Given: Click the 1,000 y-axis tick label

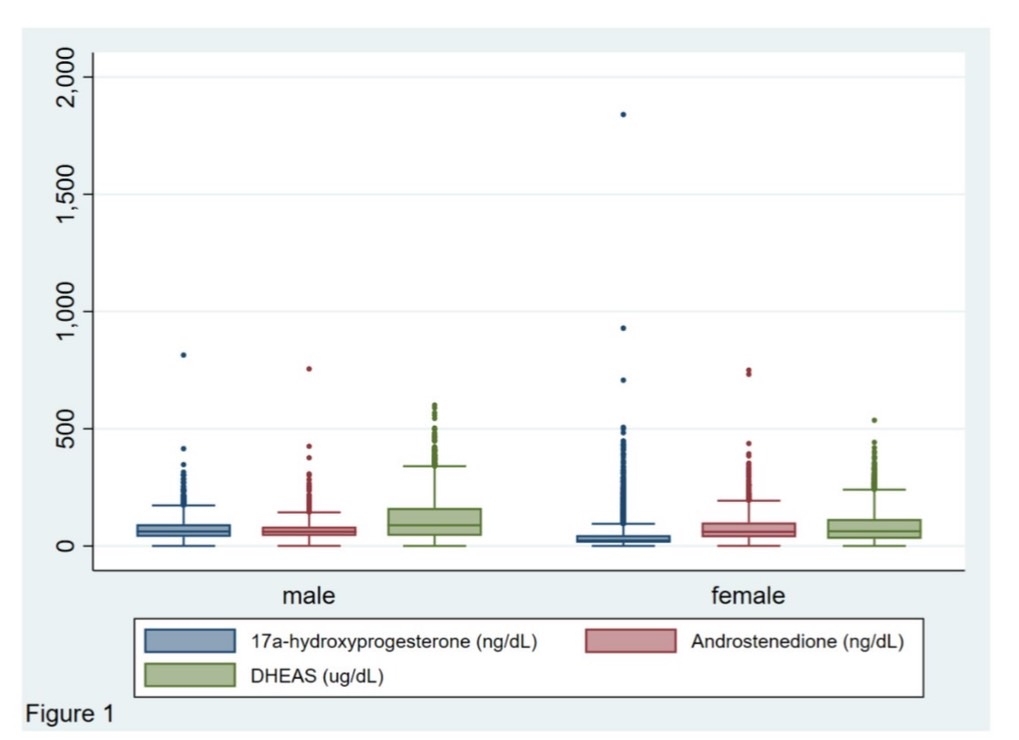Looking at the screenshot, I should pyautogui.click(x=68, y=311).
